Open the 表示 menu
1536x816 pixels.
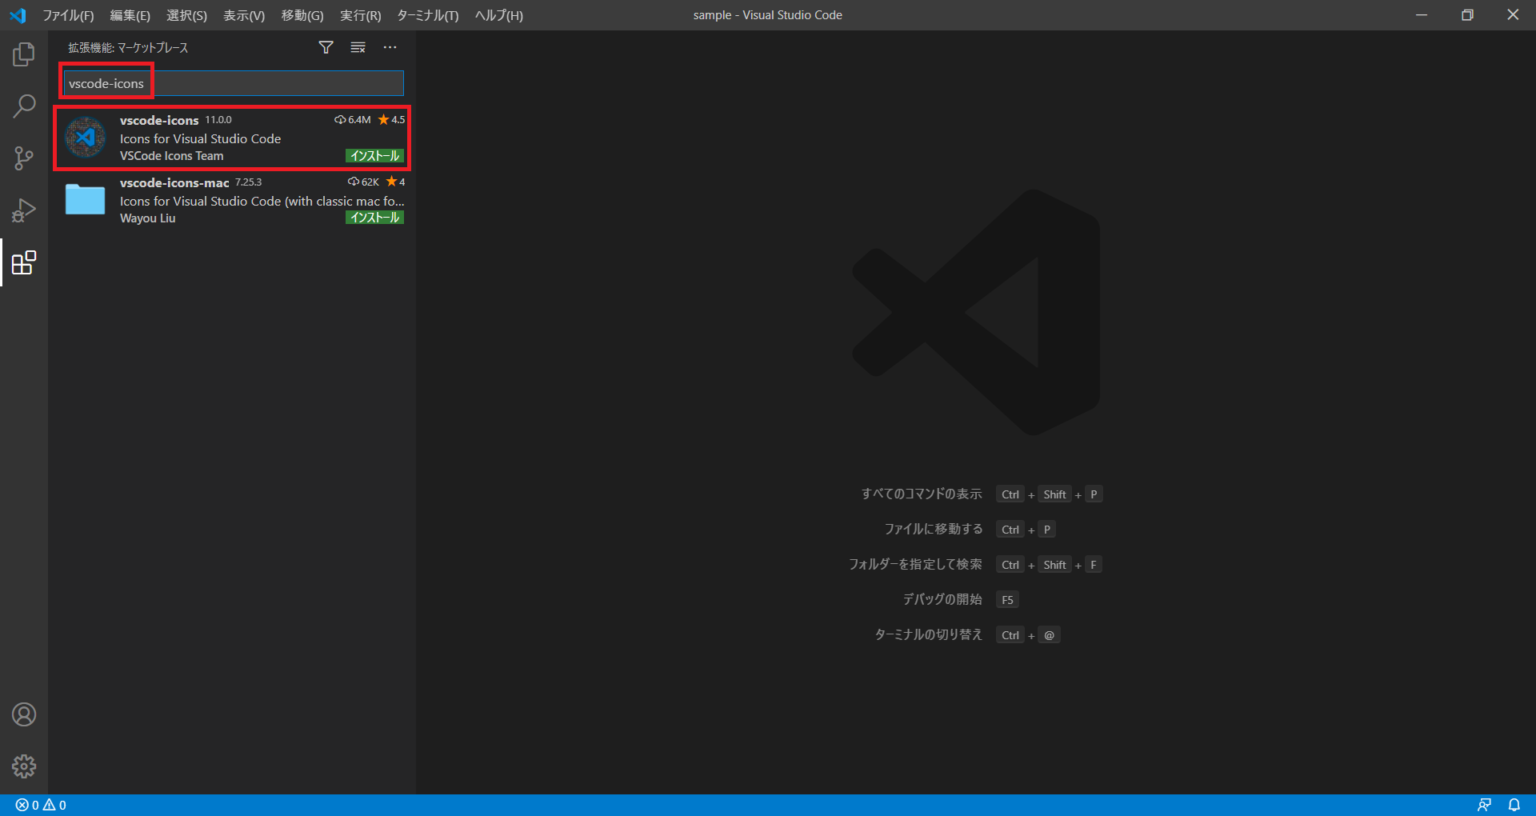[243, 15]
